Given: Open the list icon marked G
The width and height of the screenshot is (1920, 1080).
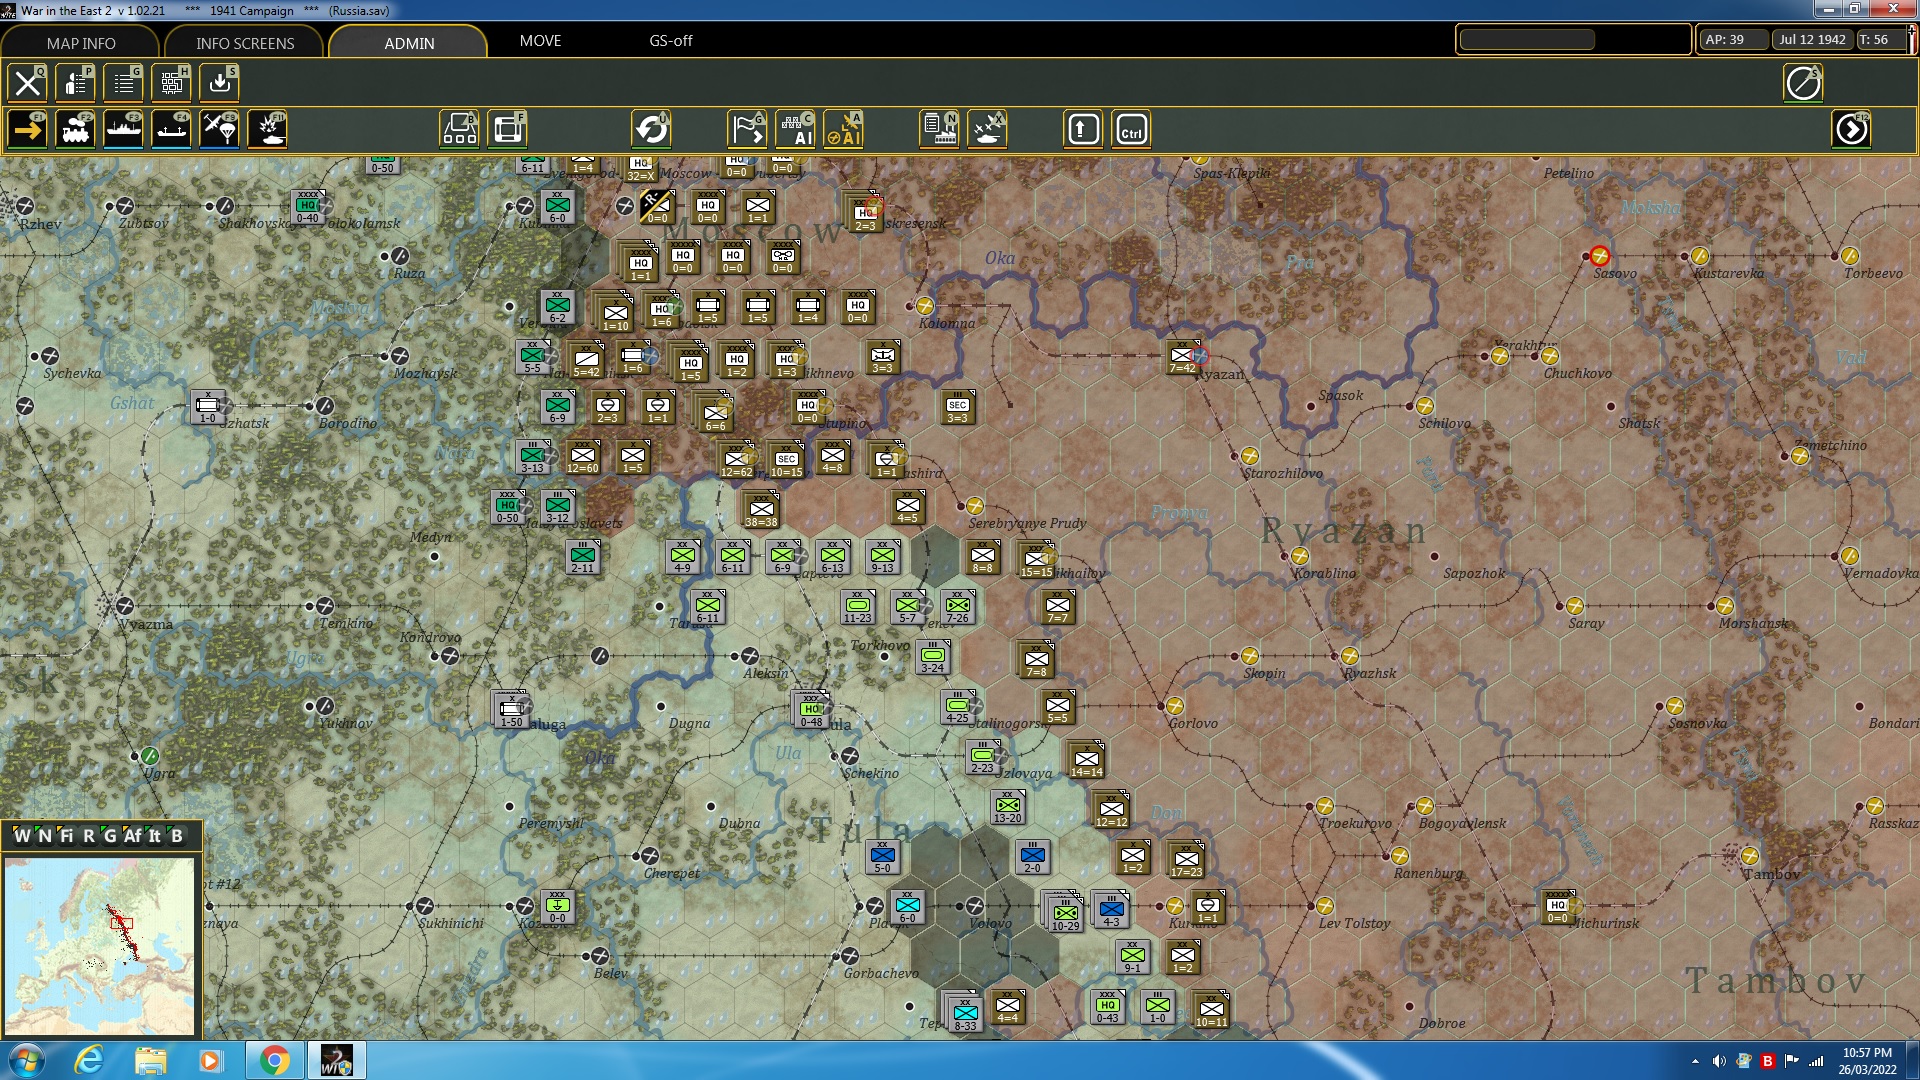Looking at the screenshot, I should click(x=124, y=83).
